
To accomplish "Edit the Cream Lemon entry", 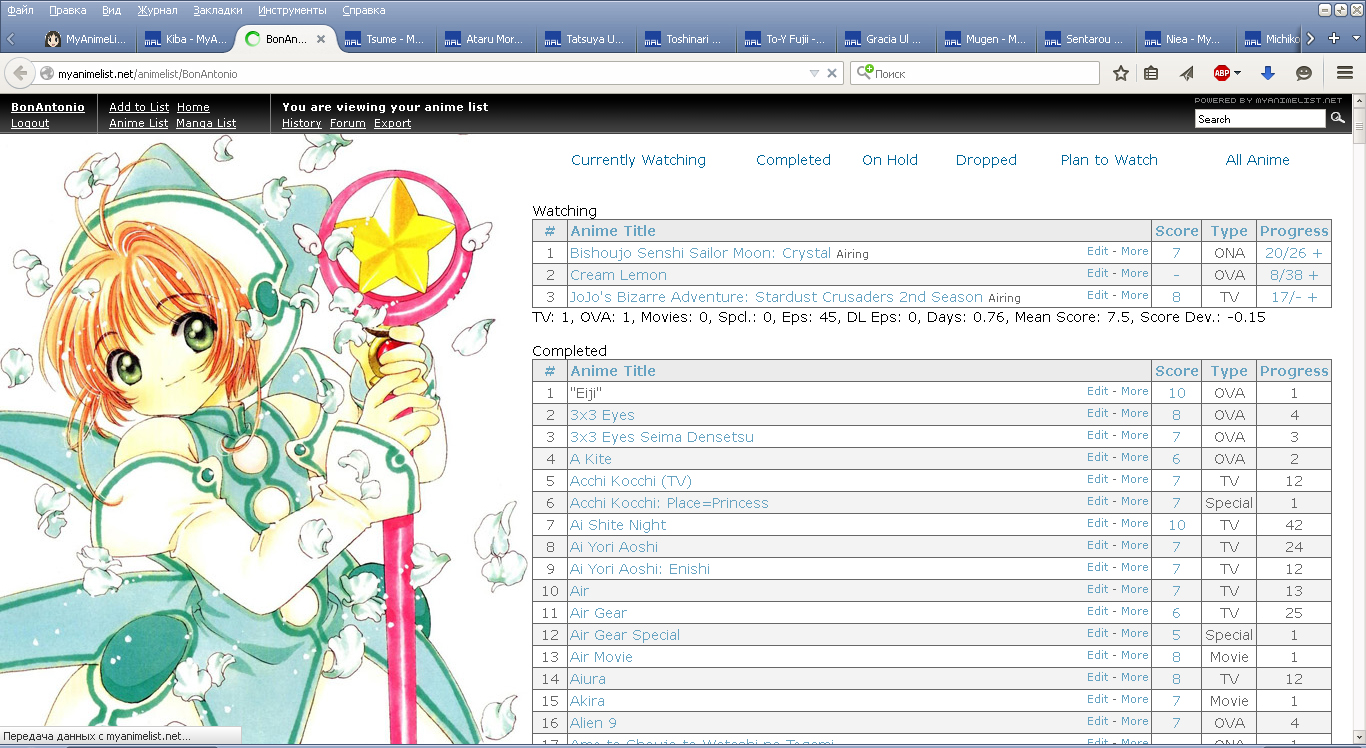I will pyautogui.click(x=1098, y=273).
